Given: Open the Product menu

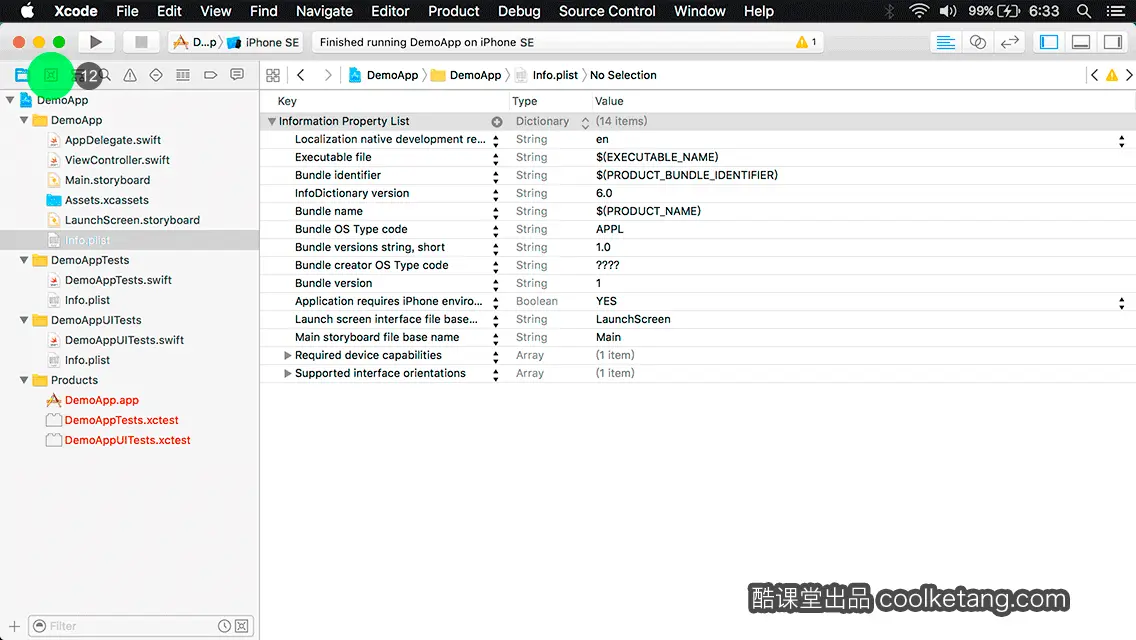Looking at the screenshot, I should (454, 11).
